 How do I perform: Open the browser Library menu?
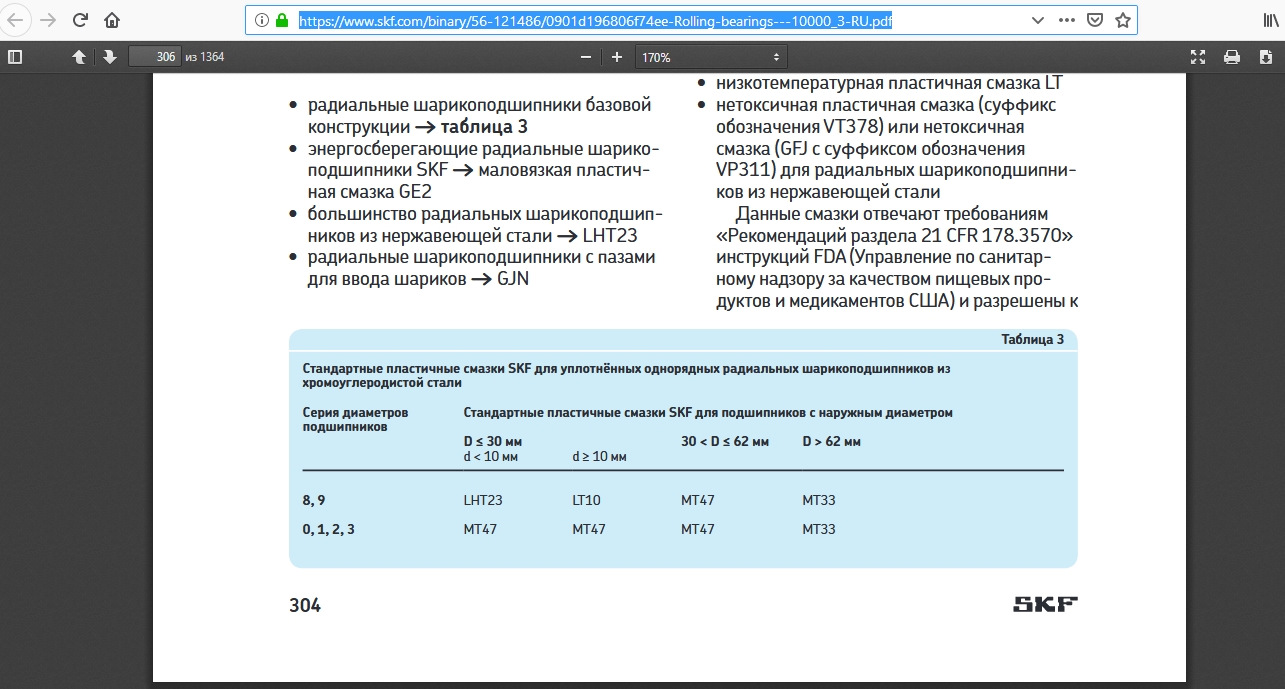(x=1263, y=20)
